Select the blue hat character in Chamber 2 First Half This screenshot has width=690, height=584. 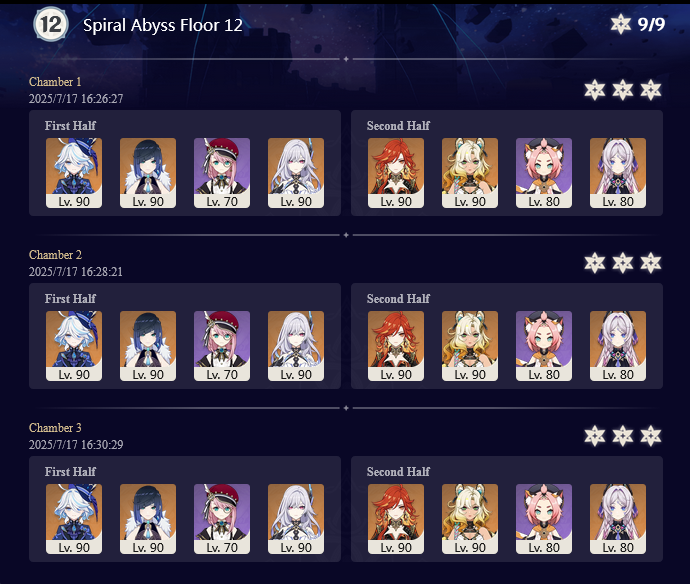pos(74,346)
